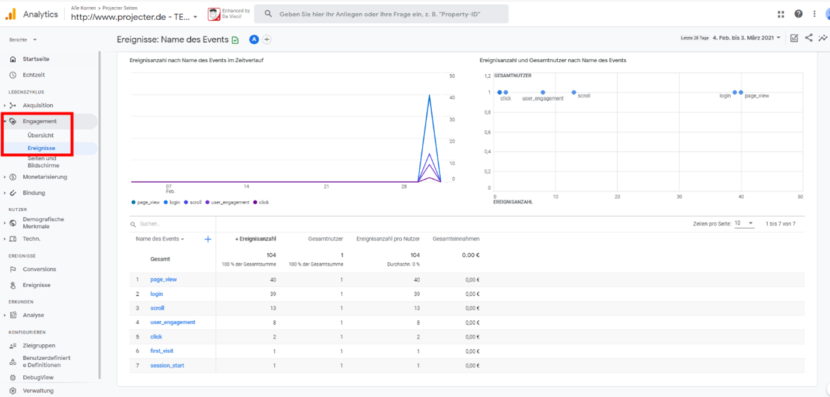Click the customize report edit icon
Viewport: 830px width, 397px height.
coord(794,38)
